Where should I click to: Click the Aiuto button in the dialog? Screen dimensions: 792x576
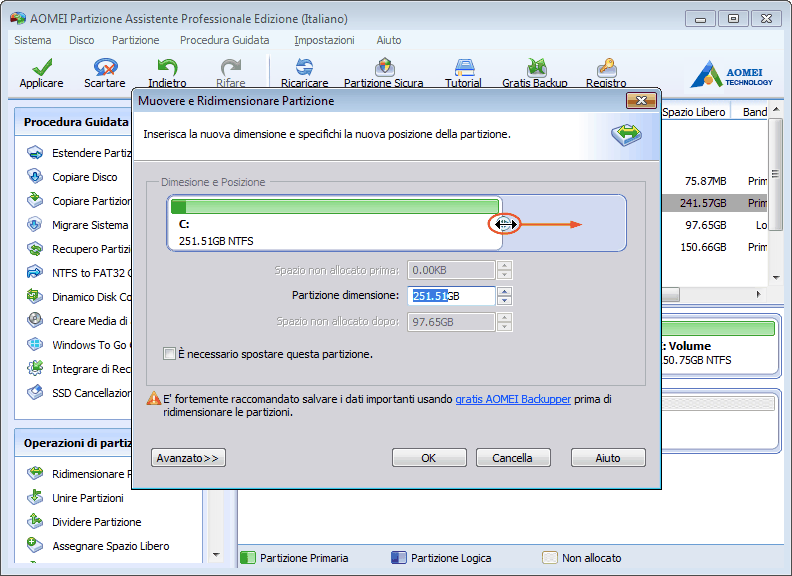coord(608,458)
